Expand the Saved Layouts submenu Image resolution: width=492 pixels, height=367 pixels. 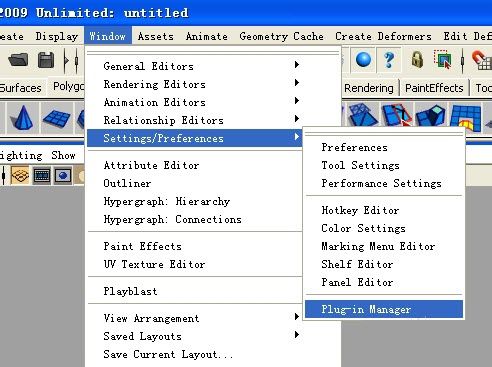tap(194, 336)
